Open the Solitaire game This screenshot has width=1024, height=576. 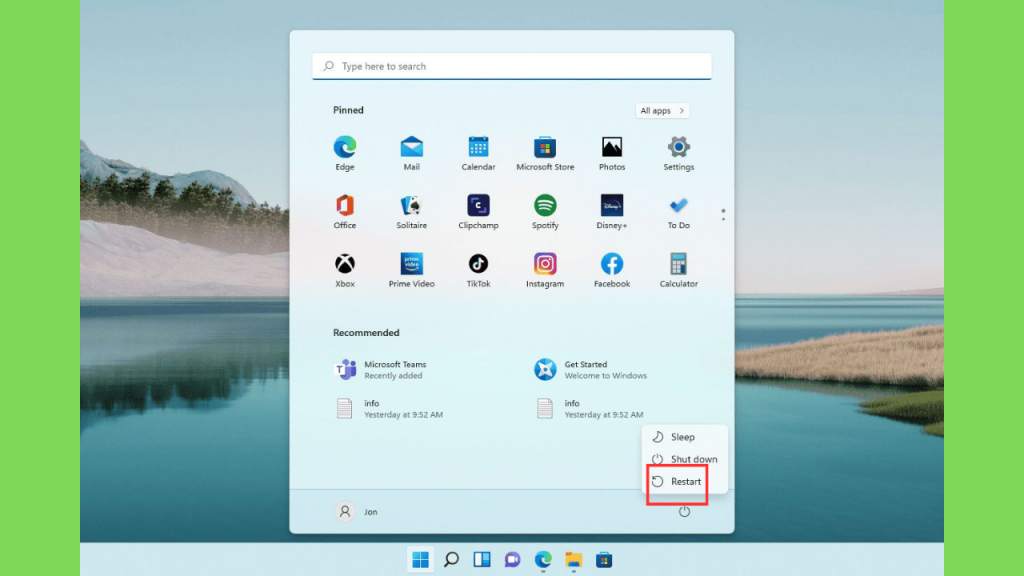pos(411,212)
